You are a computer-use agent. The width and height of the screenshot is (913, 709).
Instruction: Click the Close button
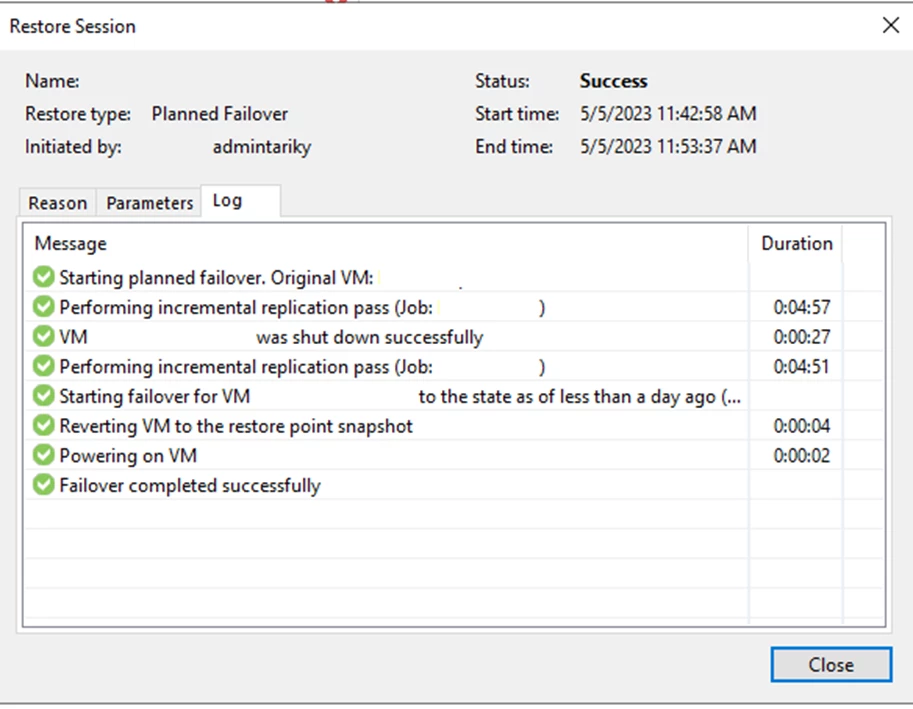coord(831,664)
